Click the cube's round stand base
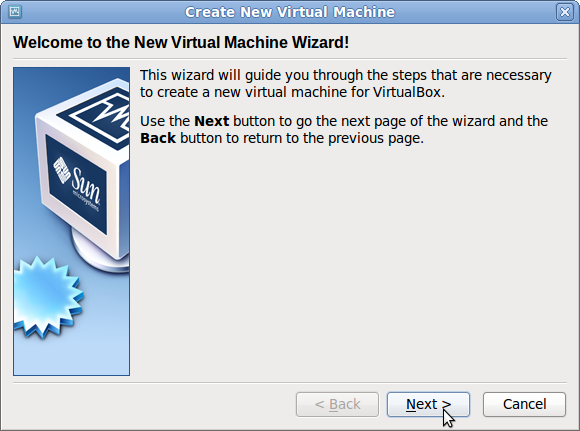 point(100,252)
